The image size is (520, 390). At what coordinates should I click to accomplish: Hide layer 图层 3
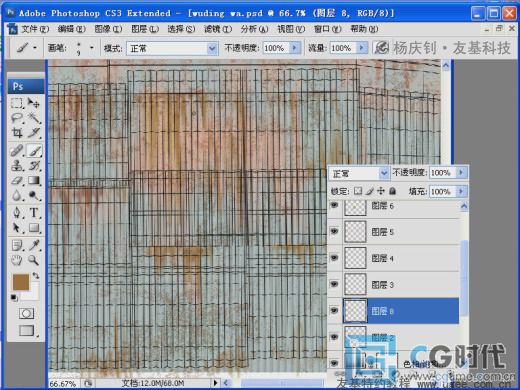coord(334,284)
